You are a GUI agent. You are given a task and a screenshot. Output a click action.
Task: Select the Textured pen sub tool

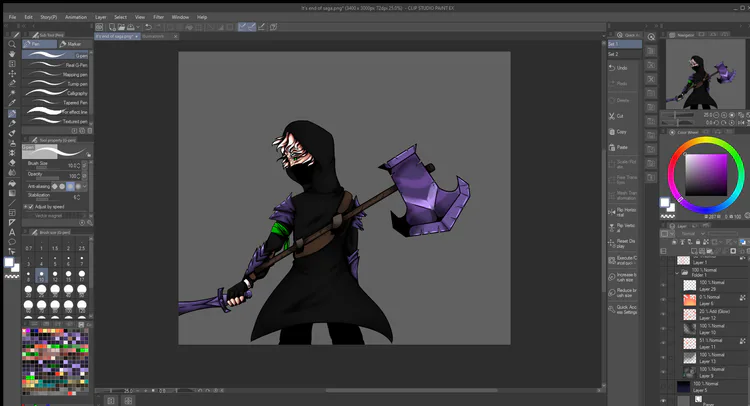click(55, 121)
